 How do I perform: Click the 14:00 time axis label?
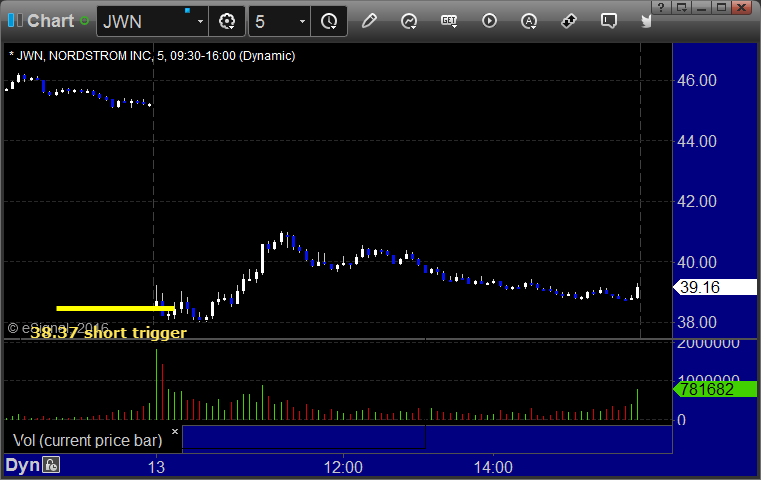[493, 467]
